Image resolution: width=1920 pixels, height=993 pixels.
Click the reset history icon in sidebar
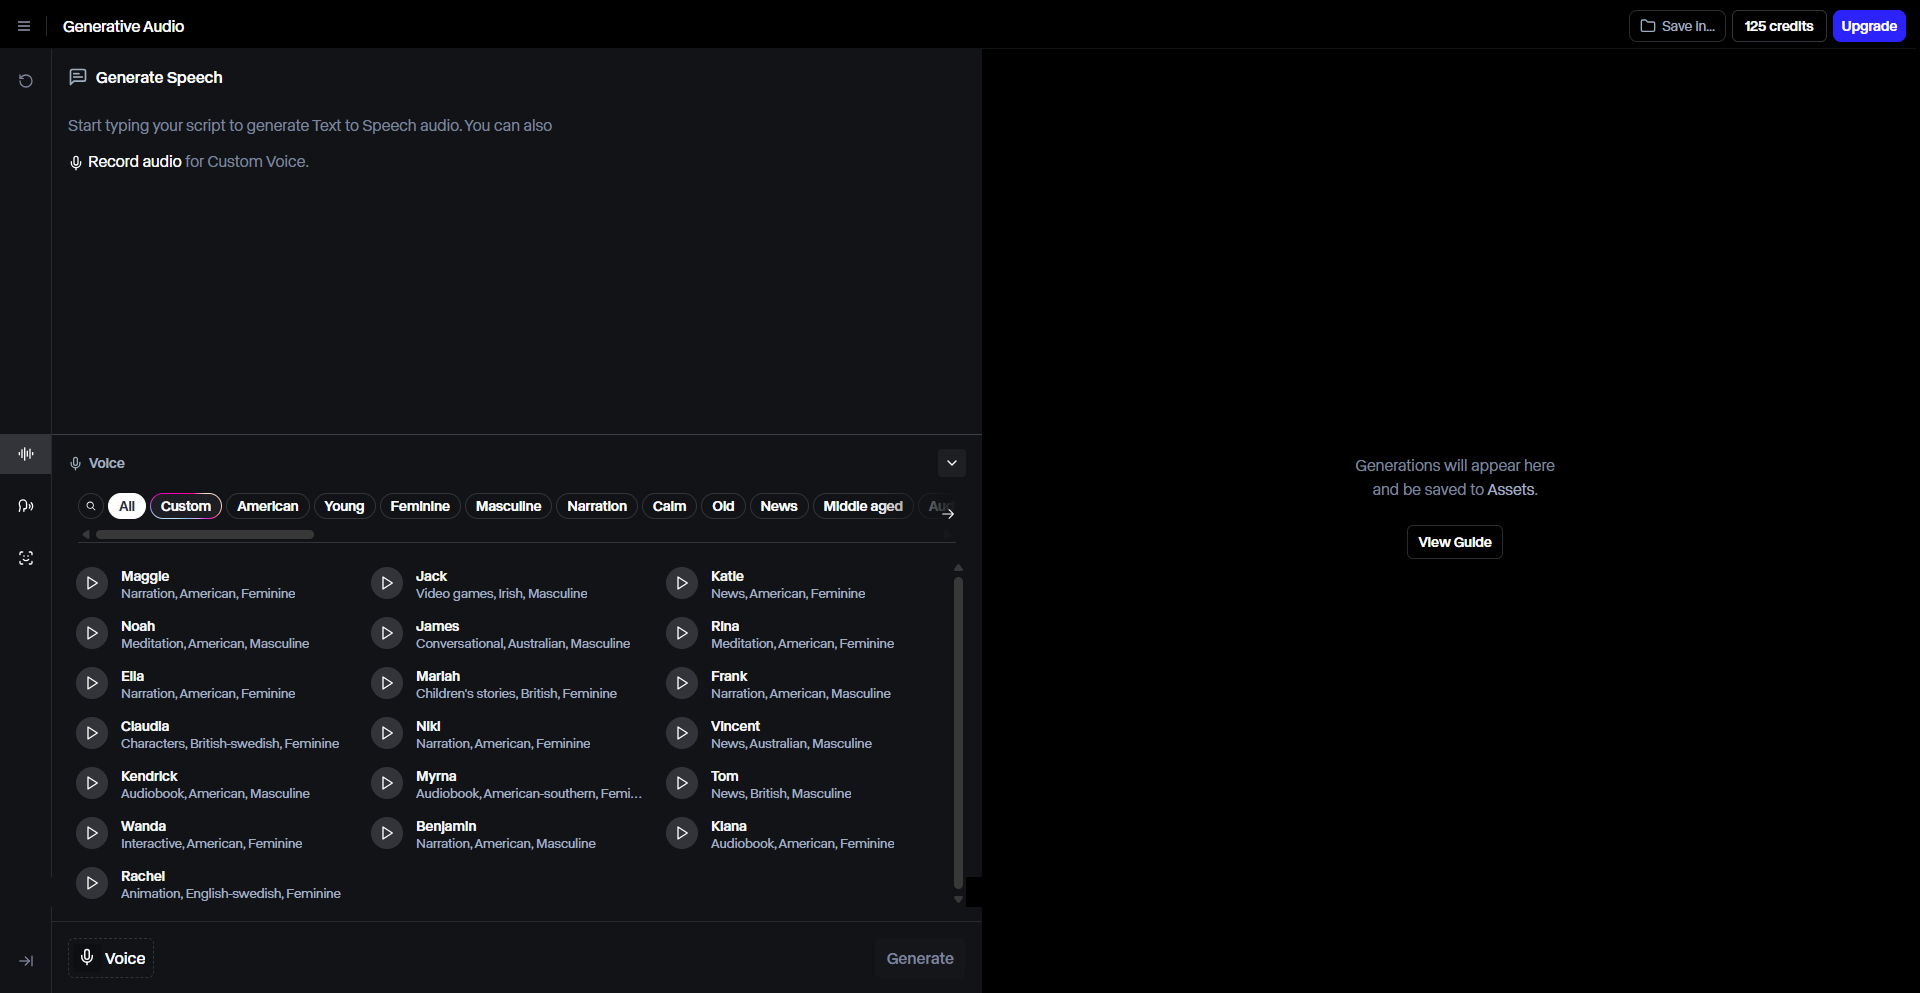(26, 81)
